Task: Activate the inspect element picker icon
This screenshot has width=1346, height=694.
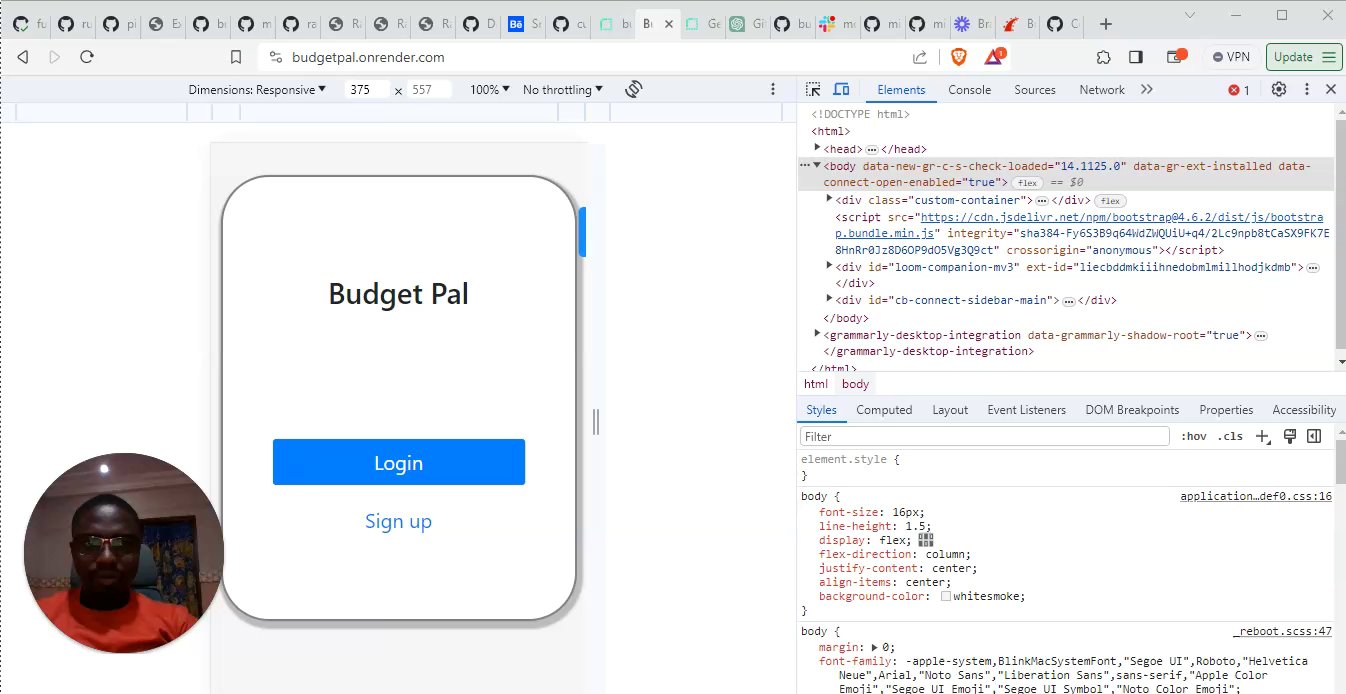Action: [x=813, y=89]
